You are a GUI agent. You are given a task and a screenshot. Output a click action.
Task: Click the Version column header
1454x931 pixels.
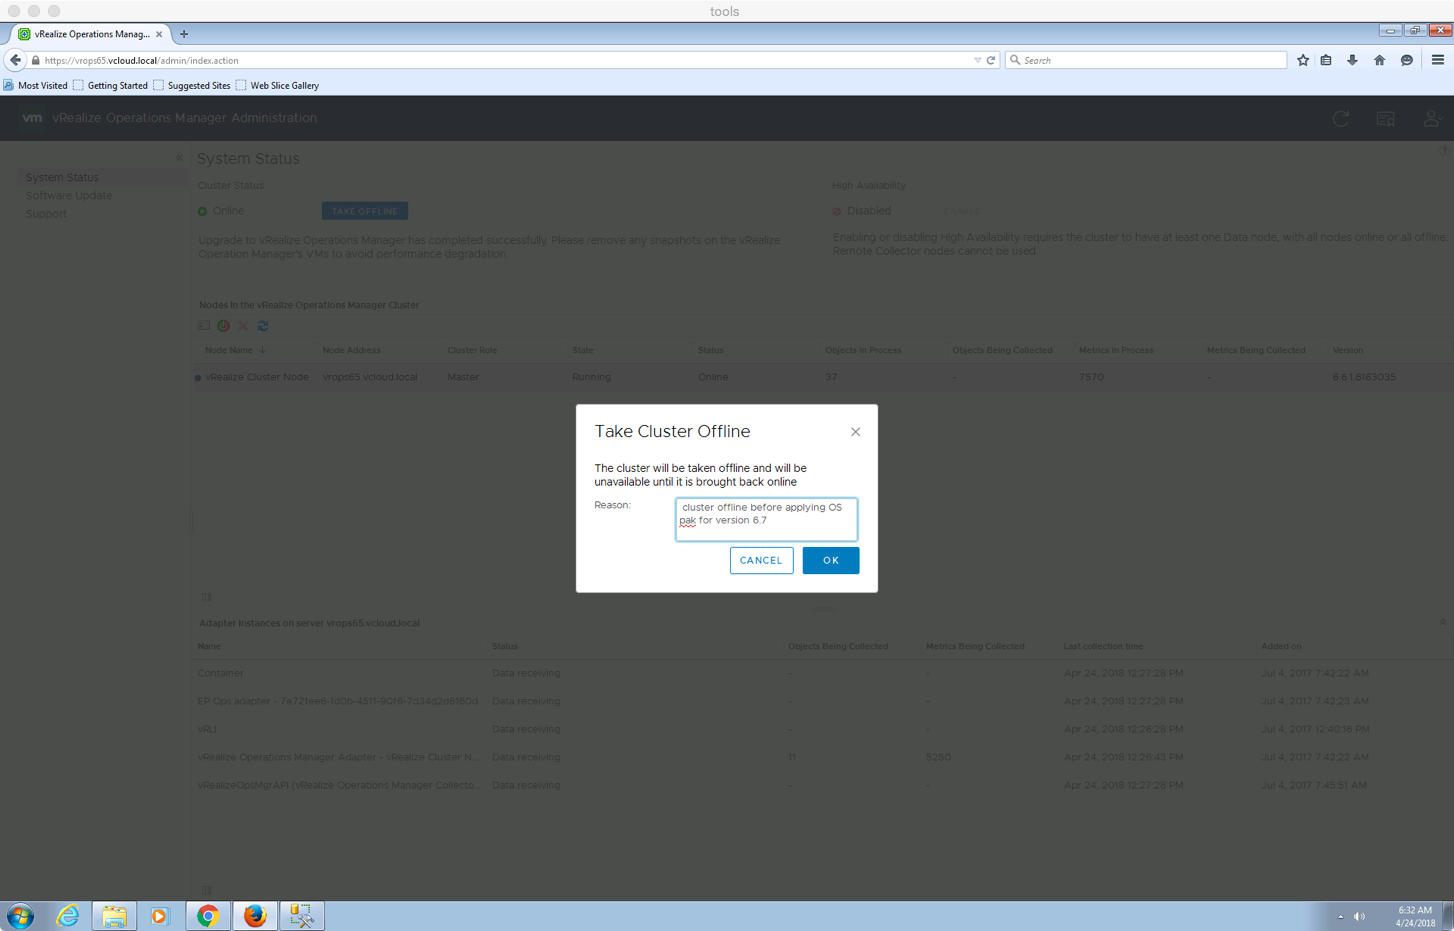pyautogui.click(x=1347, y=350)
